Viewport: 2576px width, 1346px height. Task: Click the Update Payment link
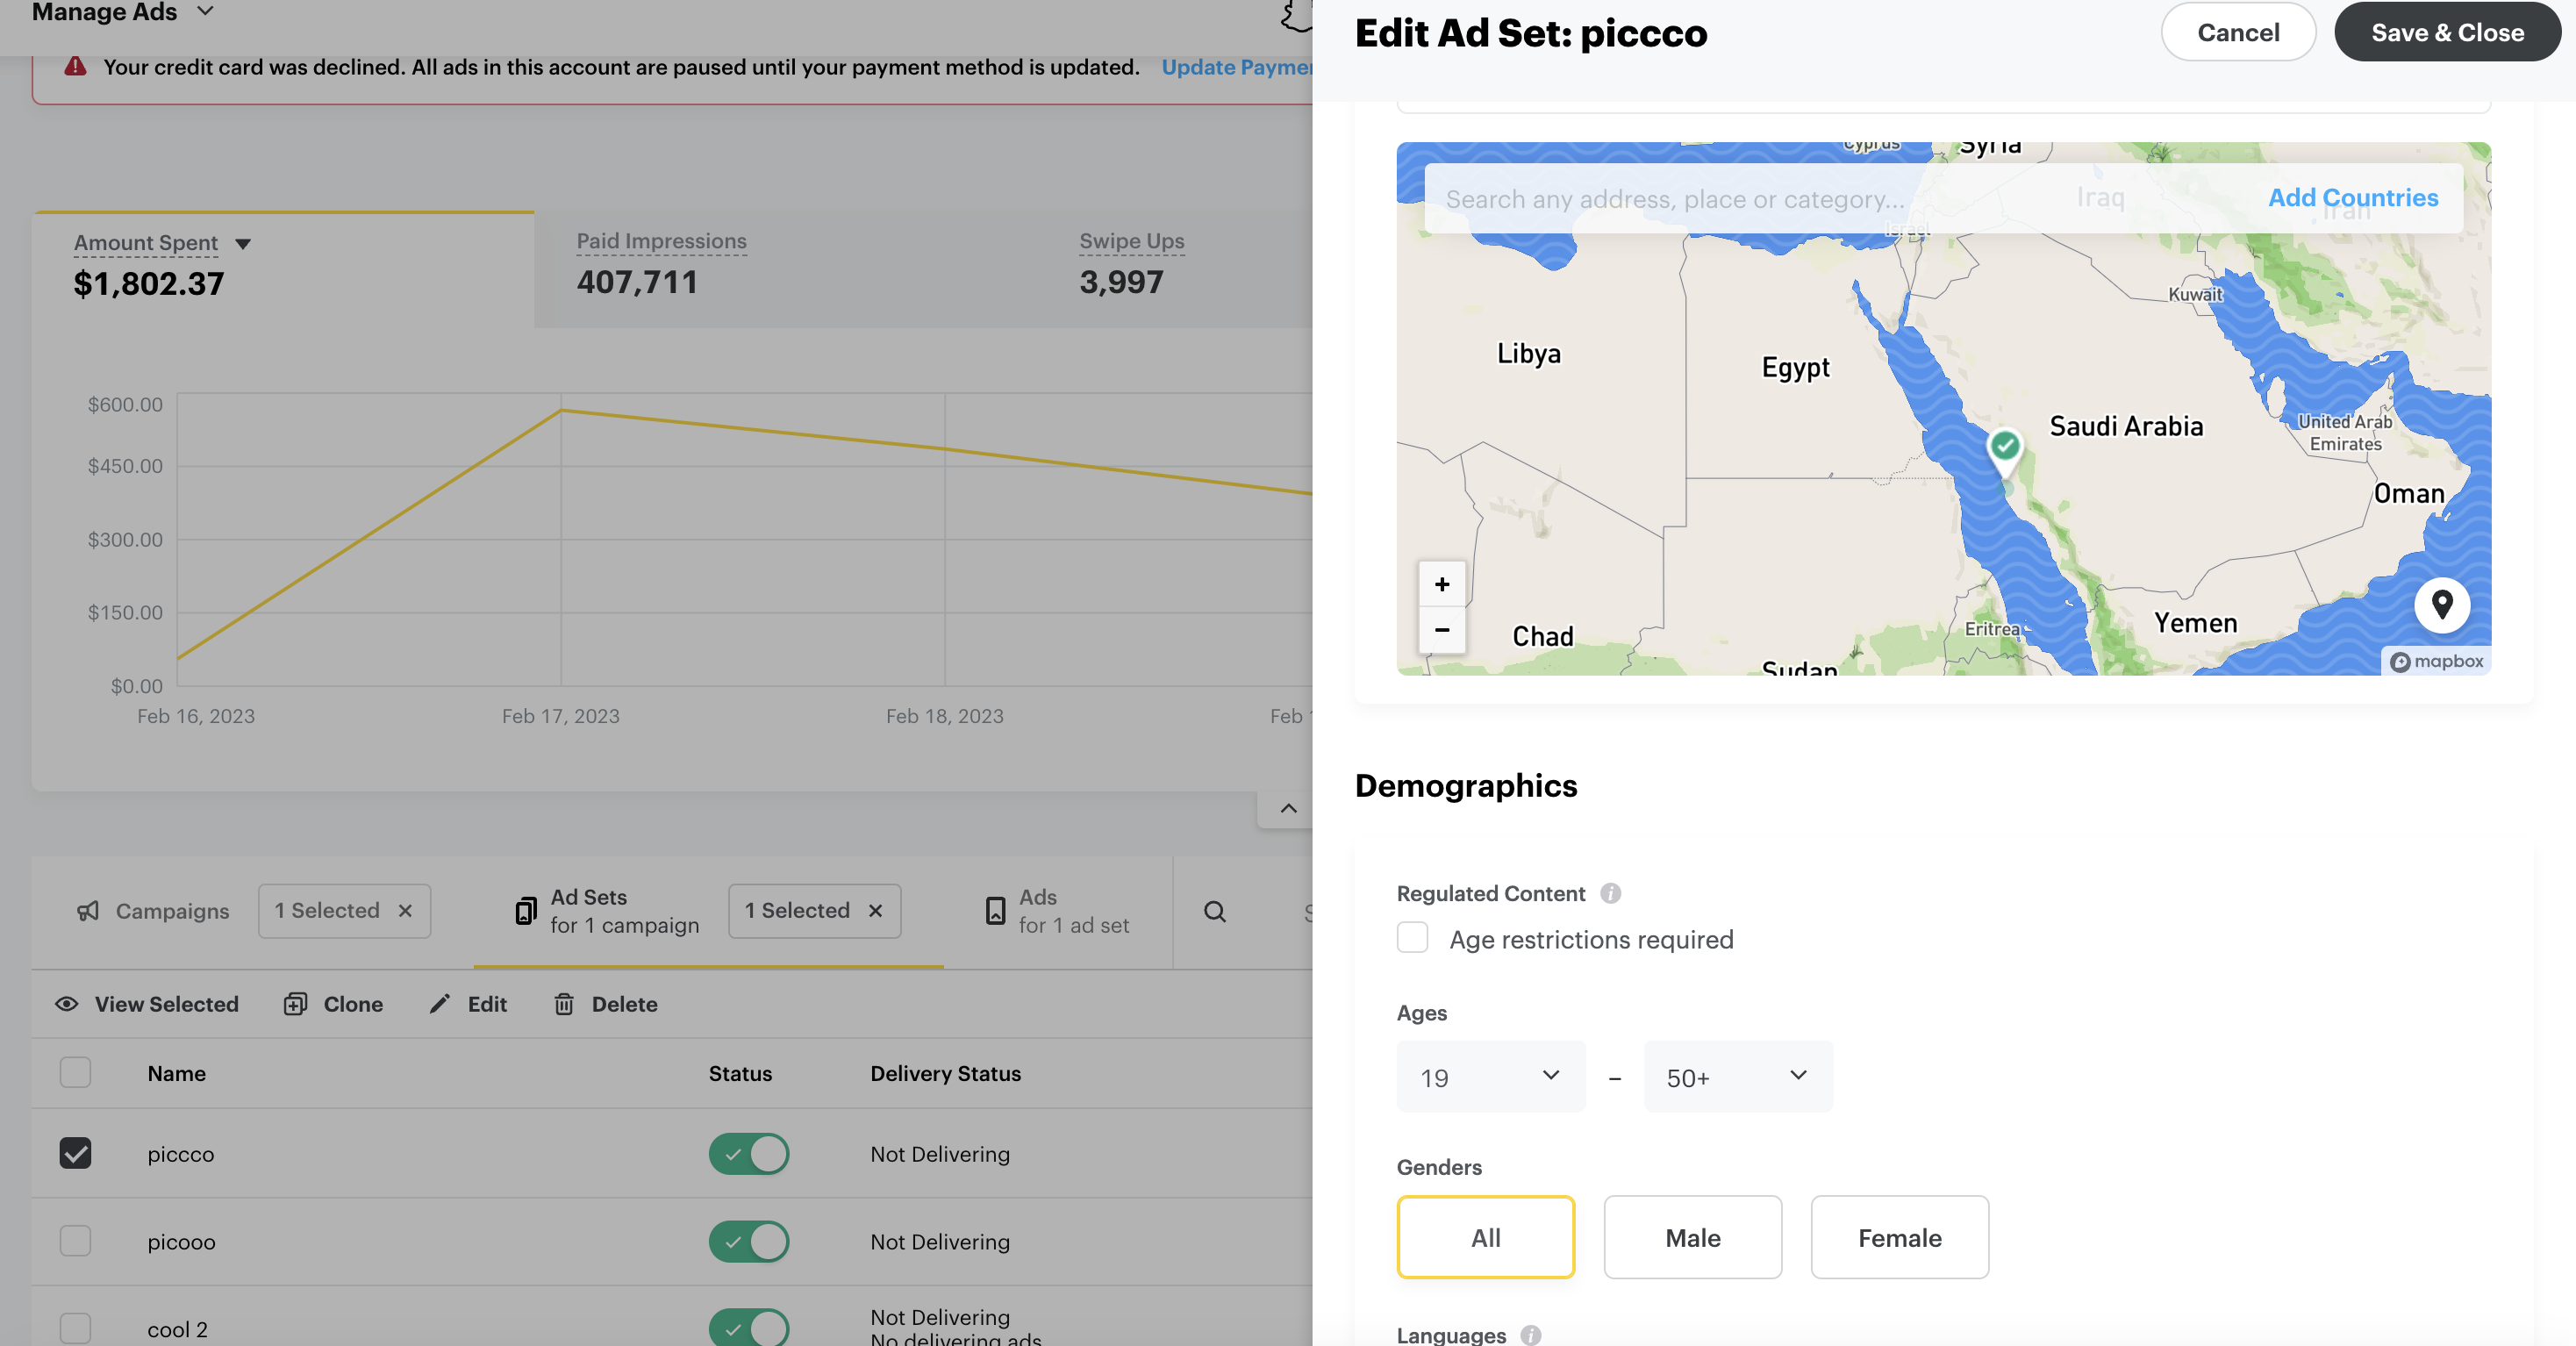pyautogui.click(x=1236, y=67)
